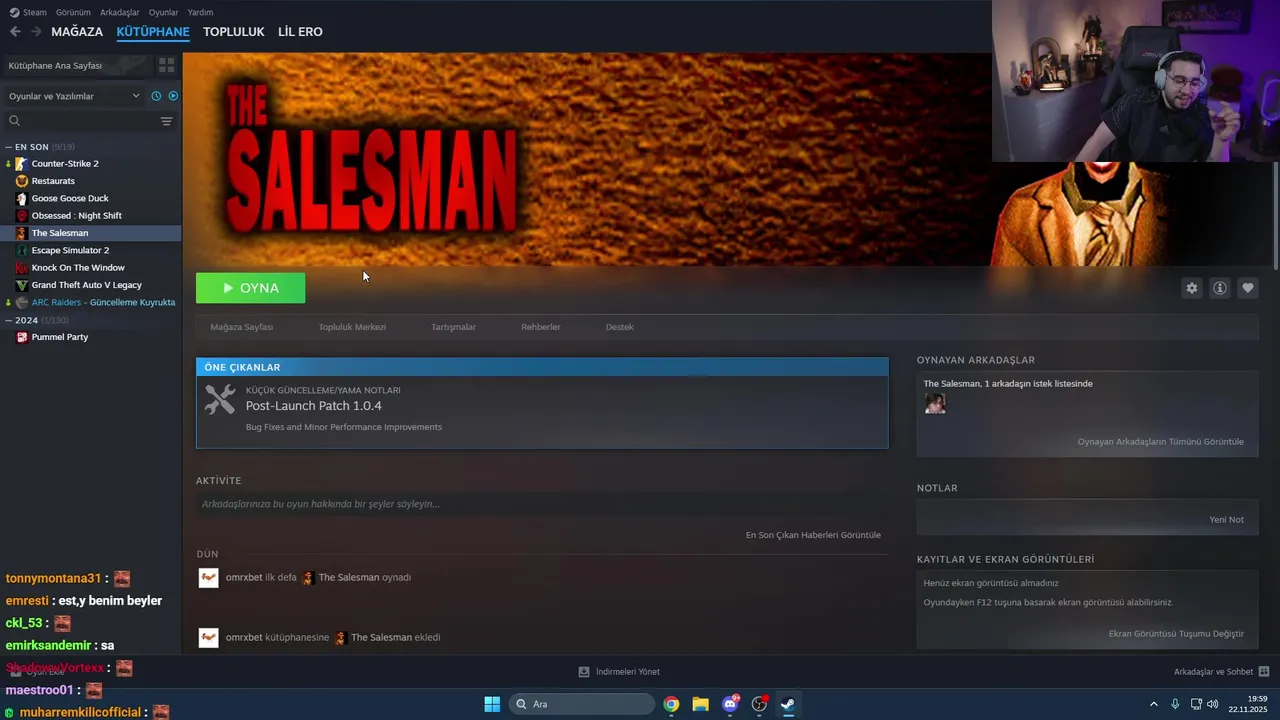
Task: Click the back navigation arrow
Action: point(15,32)
